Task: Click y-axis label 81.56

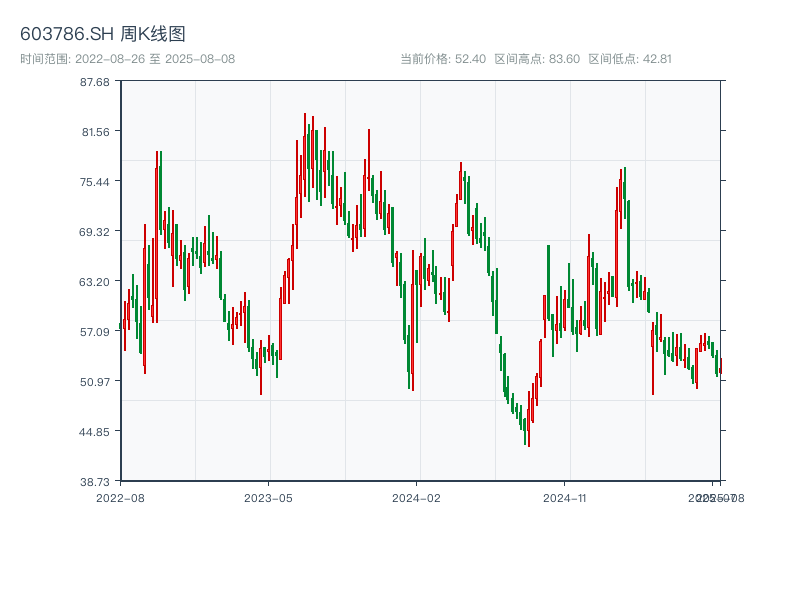Action: pos(96,132)
